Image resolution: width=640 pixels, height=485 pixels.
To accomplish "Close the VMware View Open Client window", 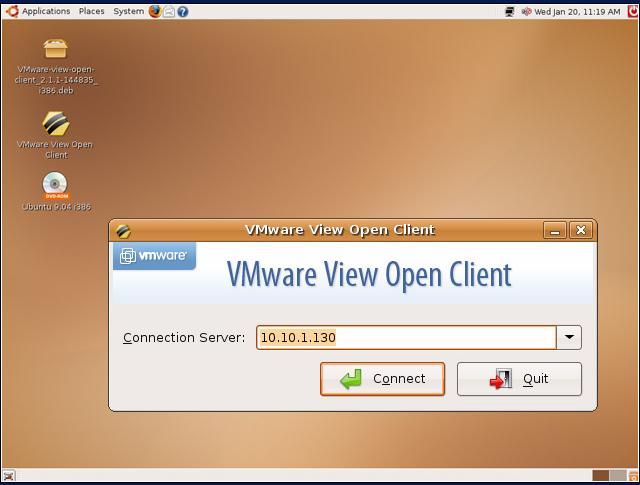I will (x=580, y=230).
